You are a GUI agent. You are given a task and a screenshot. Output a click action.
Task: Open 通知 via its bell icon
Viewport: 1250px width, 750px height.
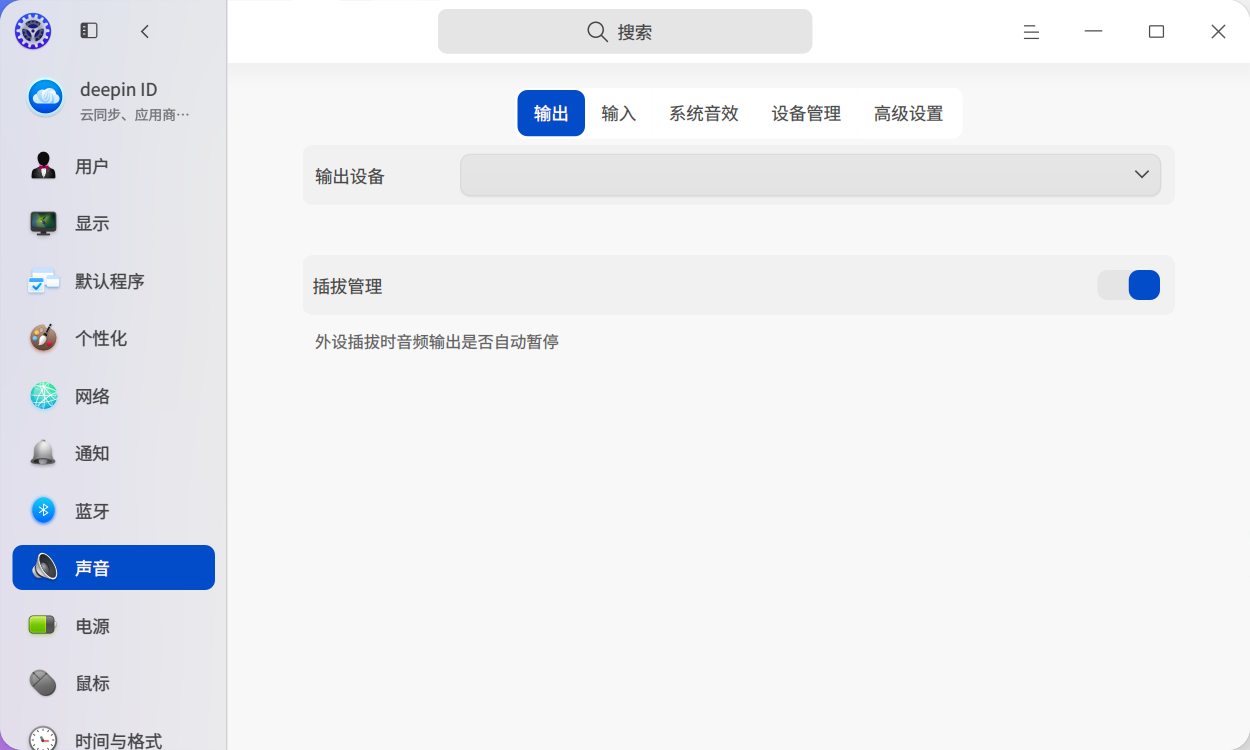(43, 453)
